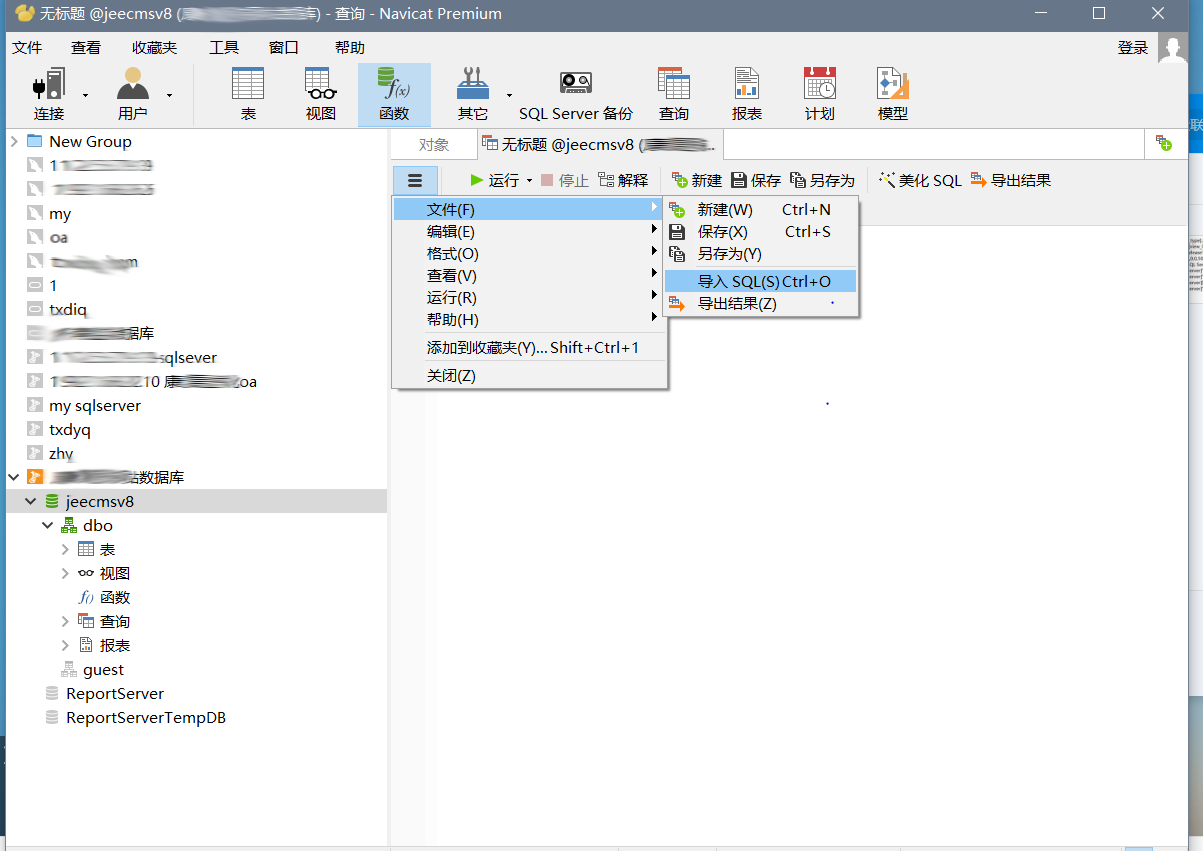
Task: Open the 查看(V) popup menu item
Action: coord(529,275)
